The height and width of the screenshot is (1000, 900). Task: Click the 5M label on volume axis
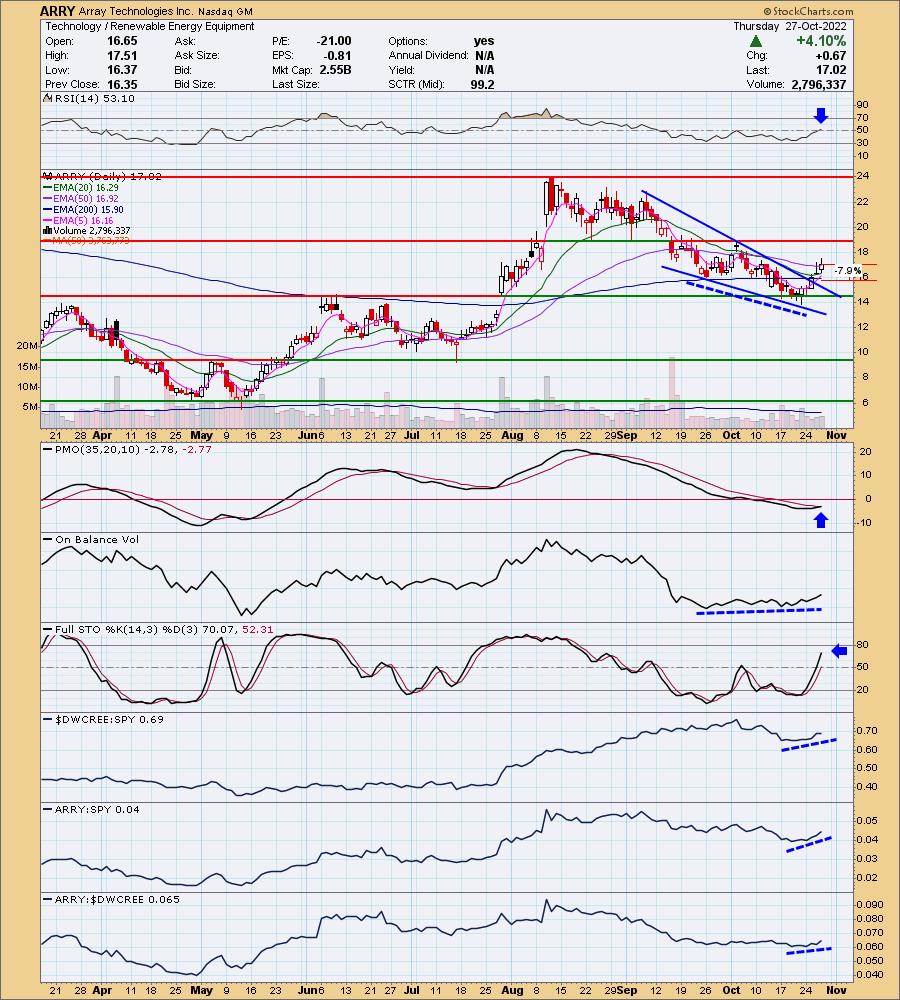(x=31, y=406)
